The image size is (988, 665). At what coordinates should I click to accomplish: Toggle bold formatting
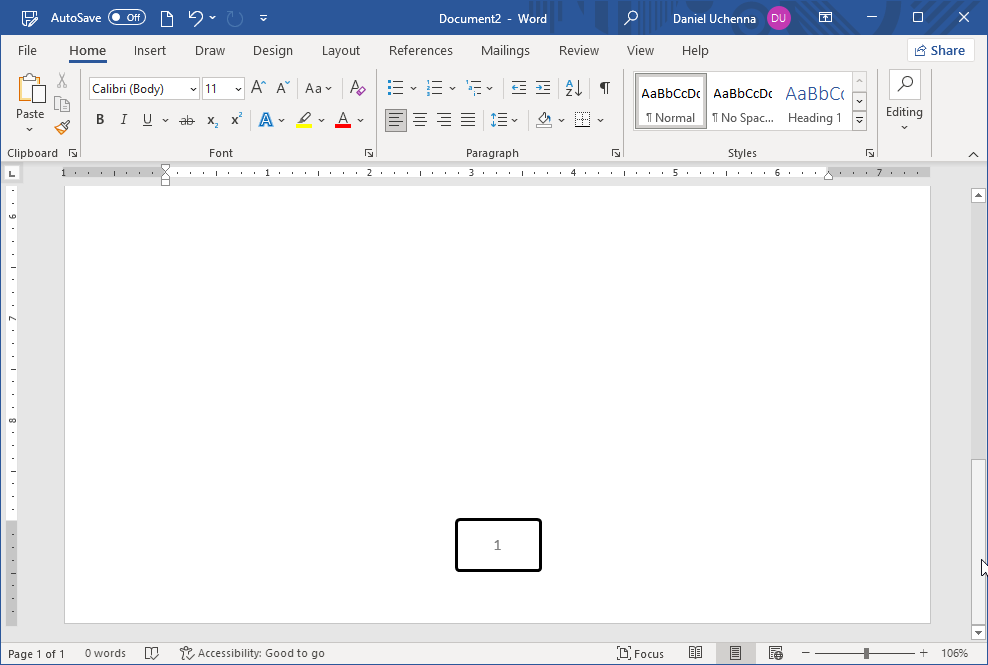[x=100, y=120]
